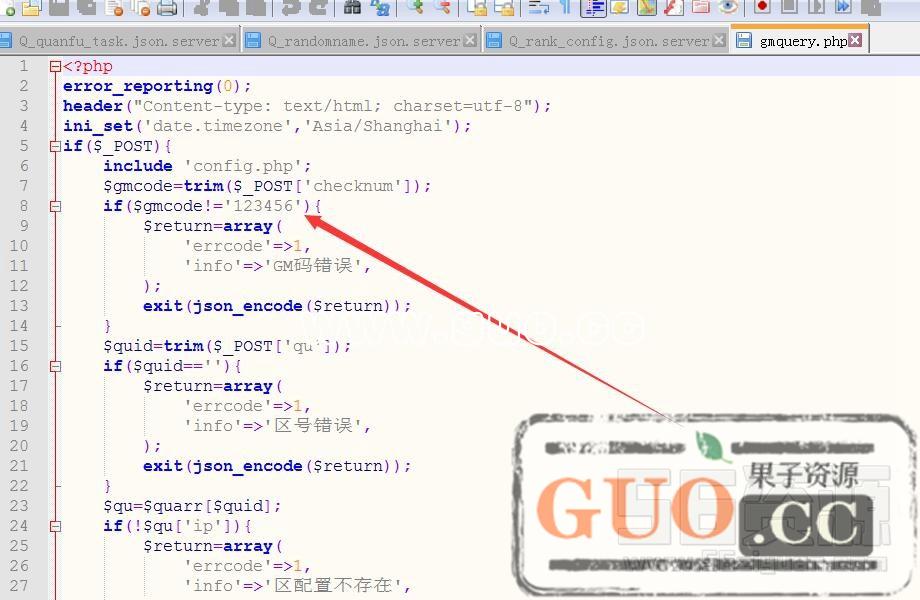Toggle the indent guide button
Screen dimensions: 920x600
tap(593, 8)
